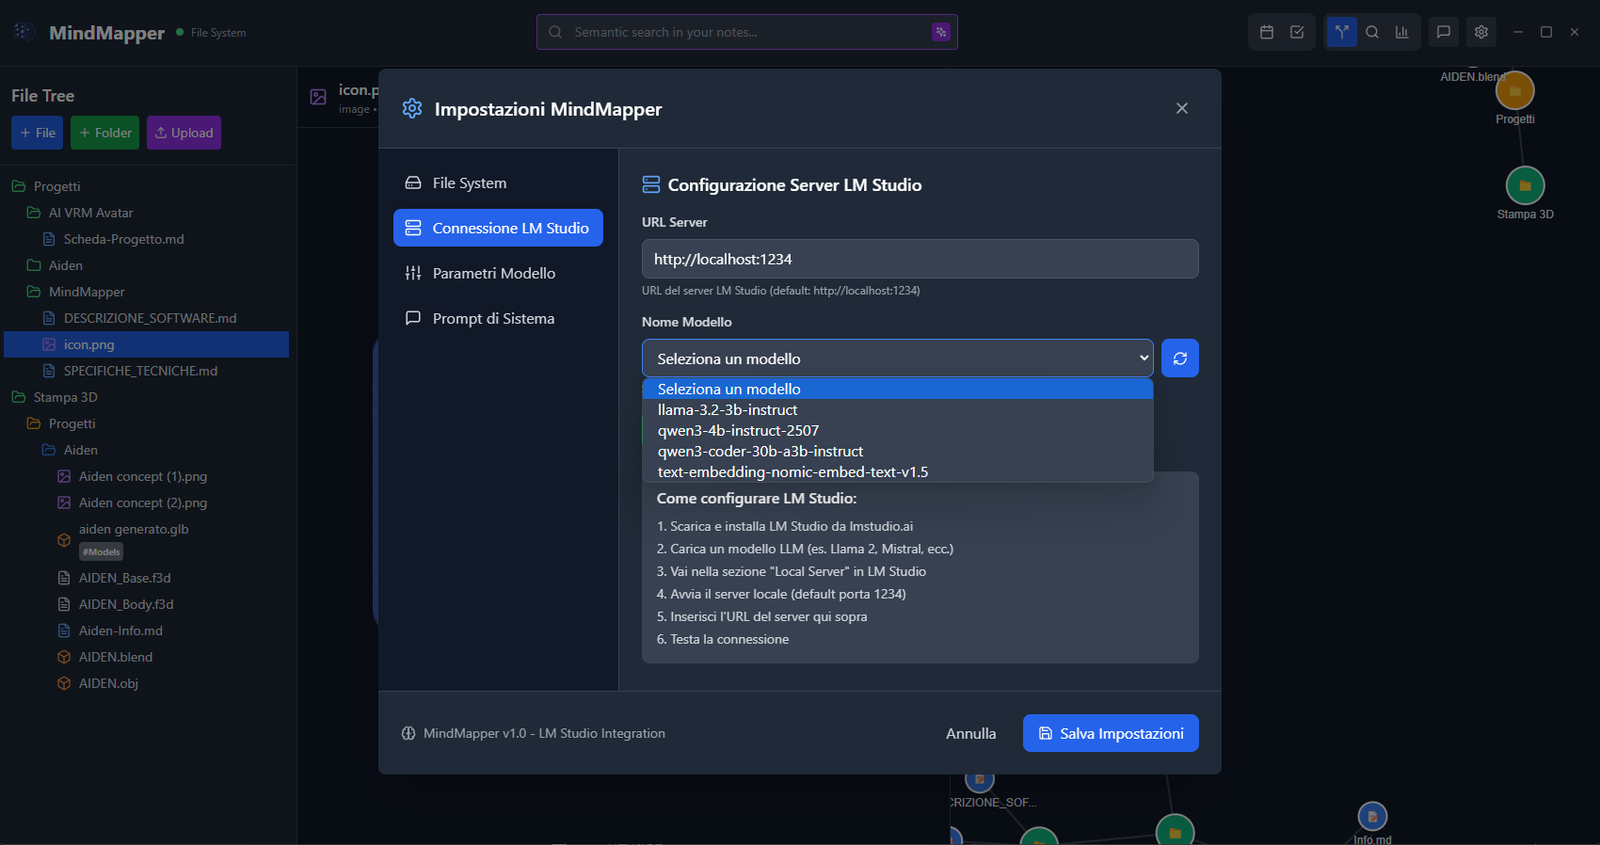
Task: Open the calendar view icon
Action: pyautogui.click(x=1266, y=32)
